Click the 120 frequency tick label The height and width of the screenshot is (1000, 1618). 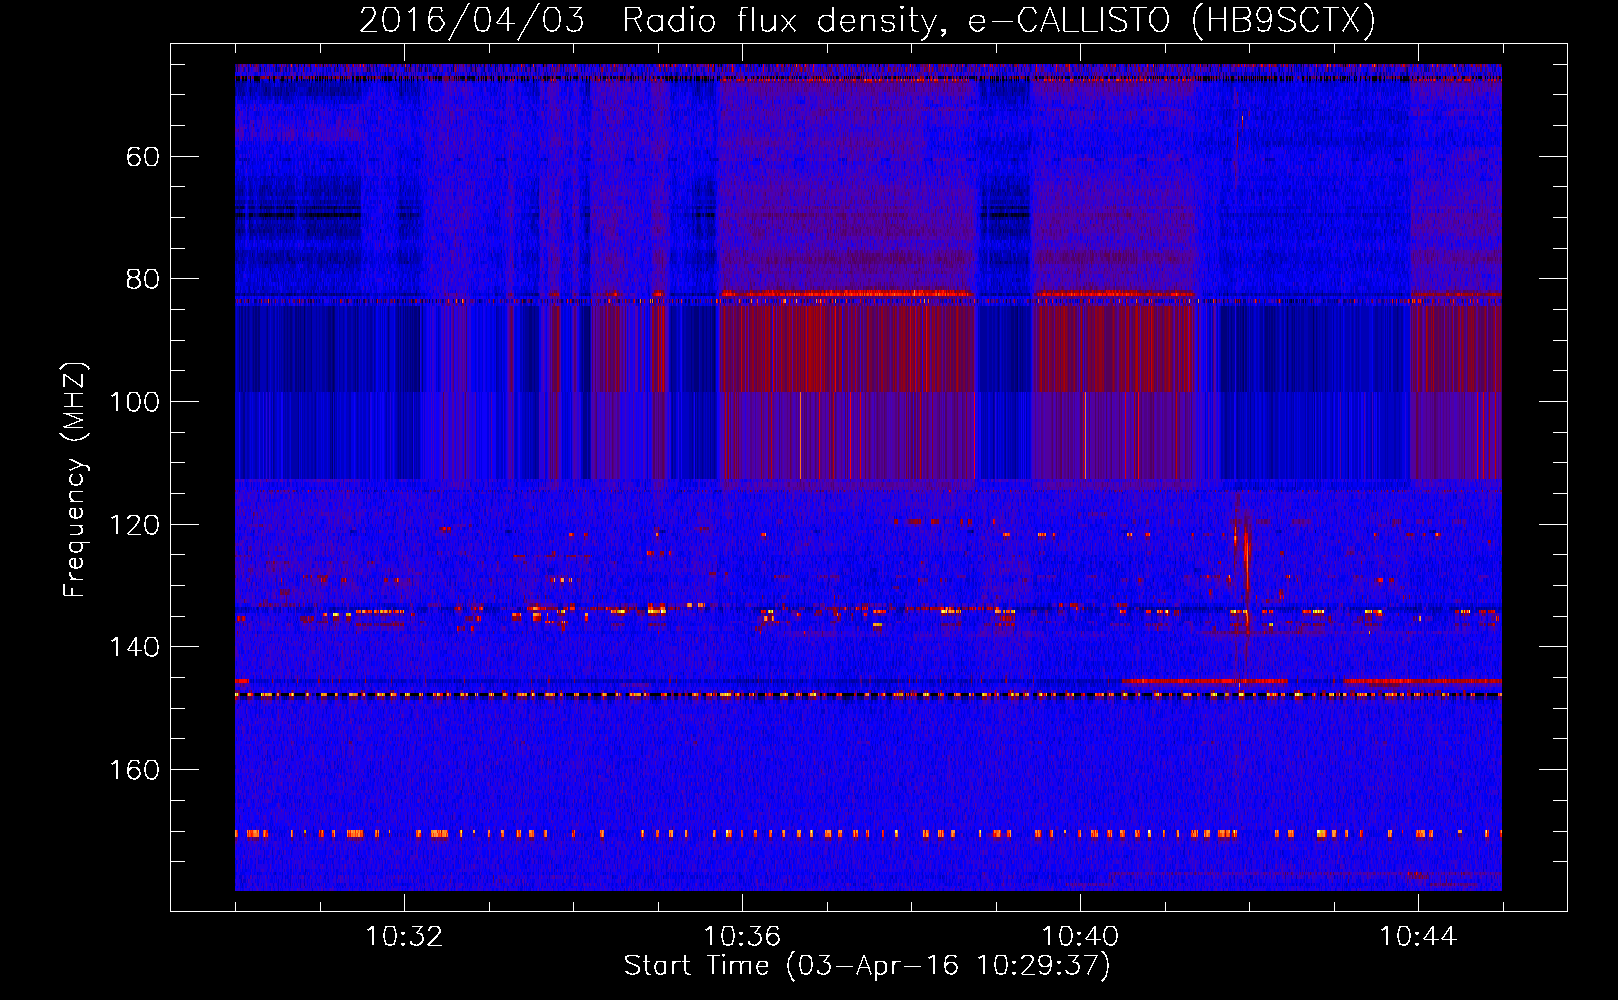pos(135,525)
